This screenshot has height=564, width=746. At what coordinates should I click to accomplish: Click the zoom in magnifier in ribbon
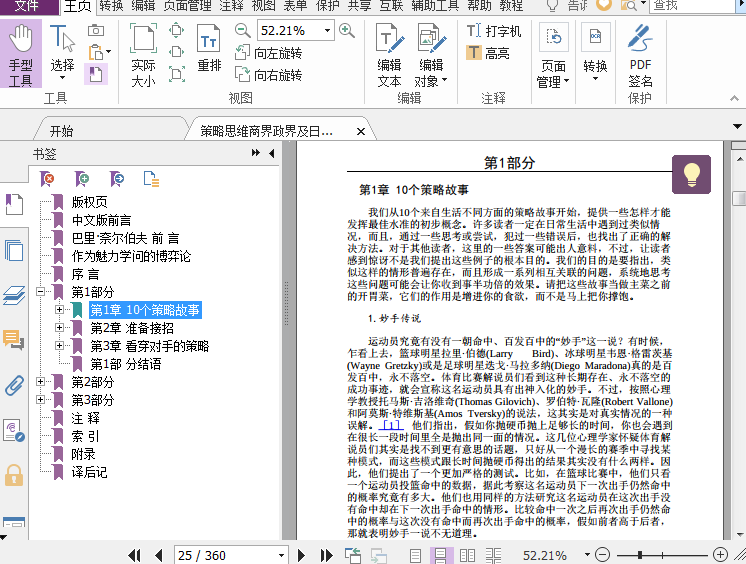point(347,31)
